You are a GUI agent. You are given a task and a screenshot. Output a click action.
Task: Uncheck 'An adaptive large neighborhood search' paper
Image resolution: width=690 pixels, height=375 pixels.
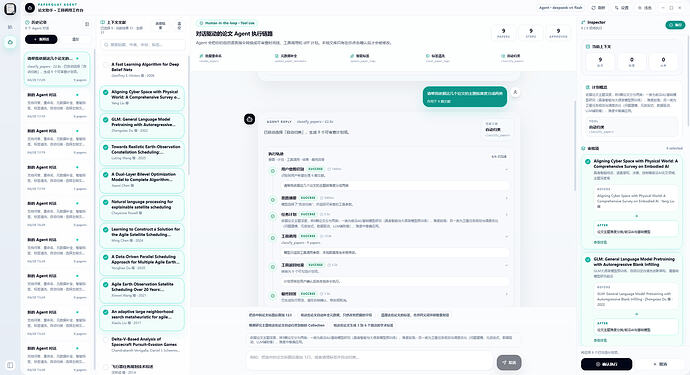click(106, 312)
